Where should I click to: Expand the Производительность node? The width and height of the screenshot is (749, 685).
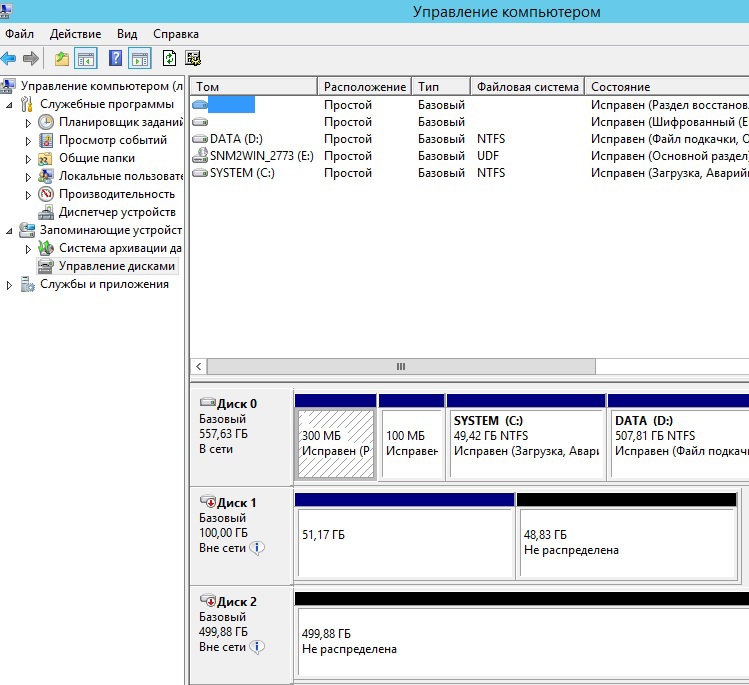[x=28, y=195]
